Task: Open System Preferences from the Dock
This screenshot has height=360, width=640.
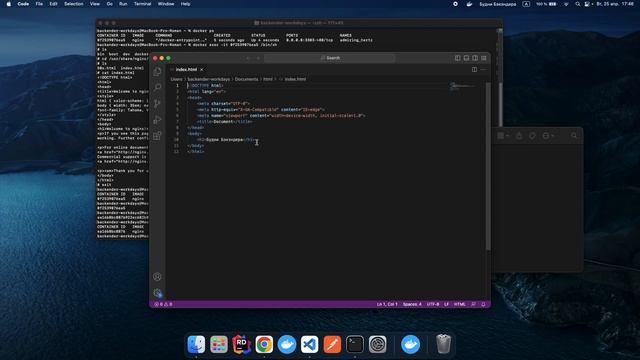Action: [378, 344]
